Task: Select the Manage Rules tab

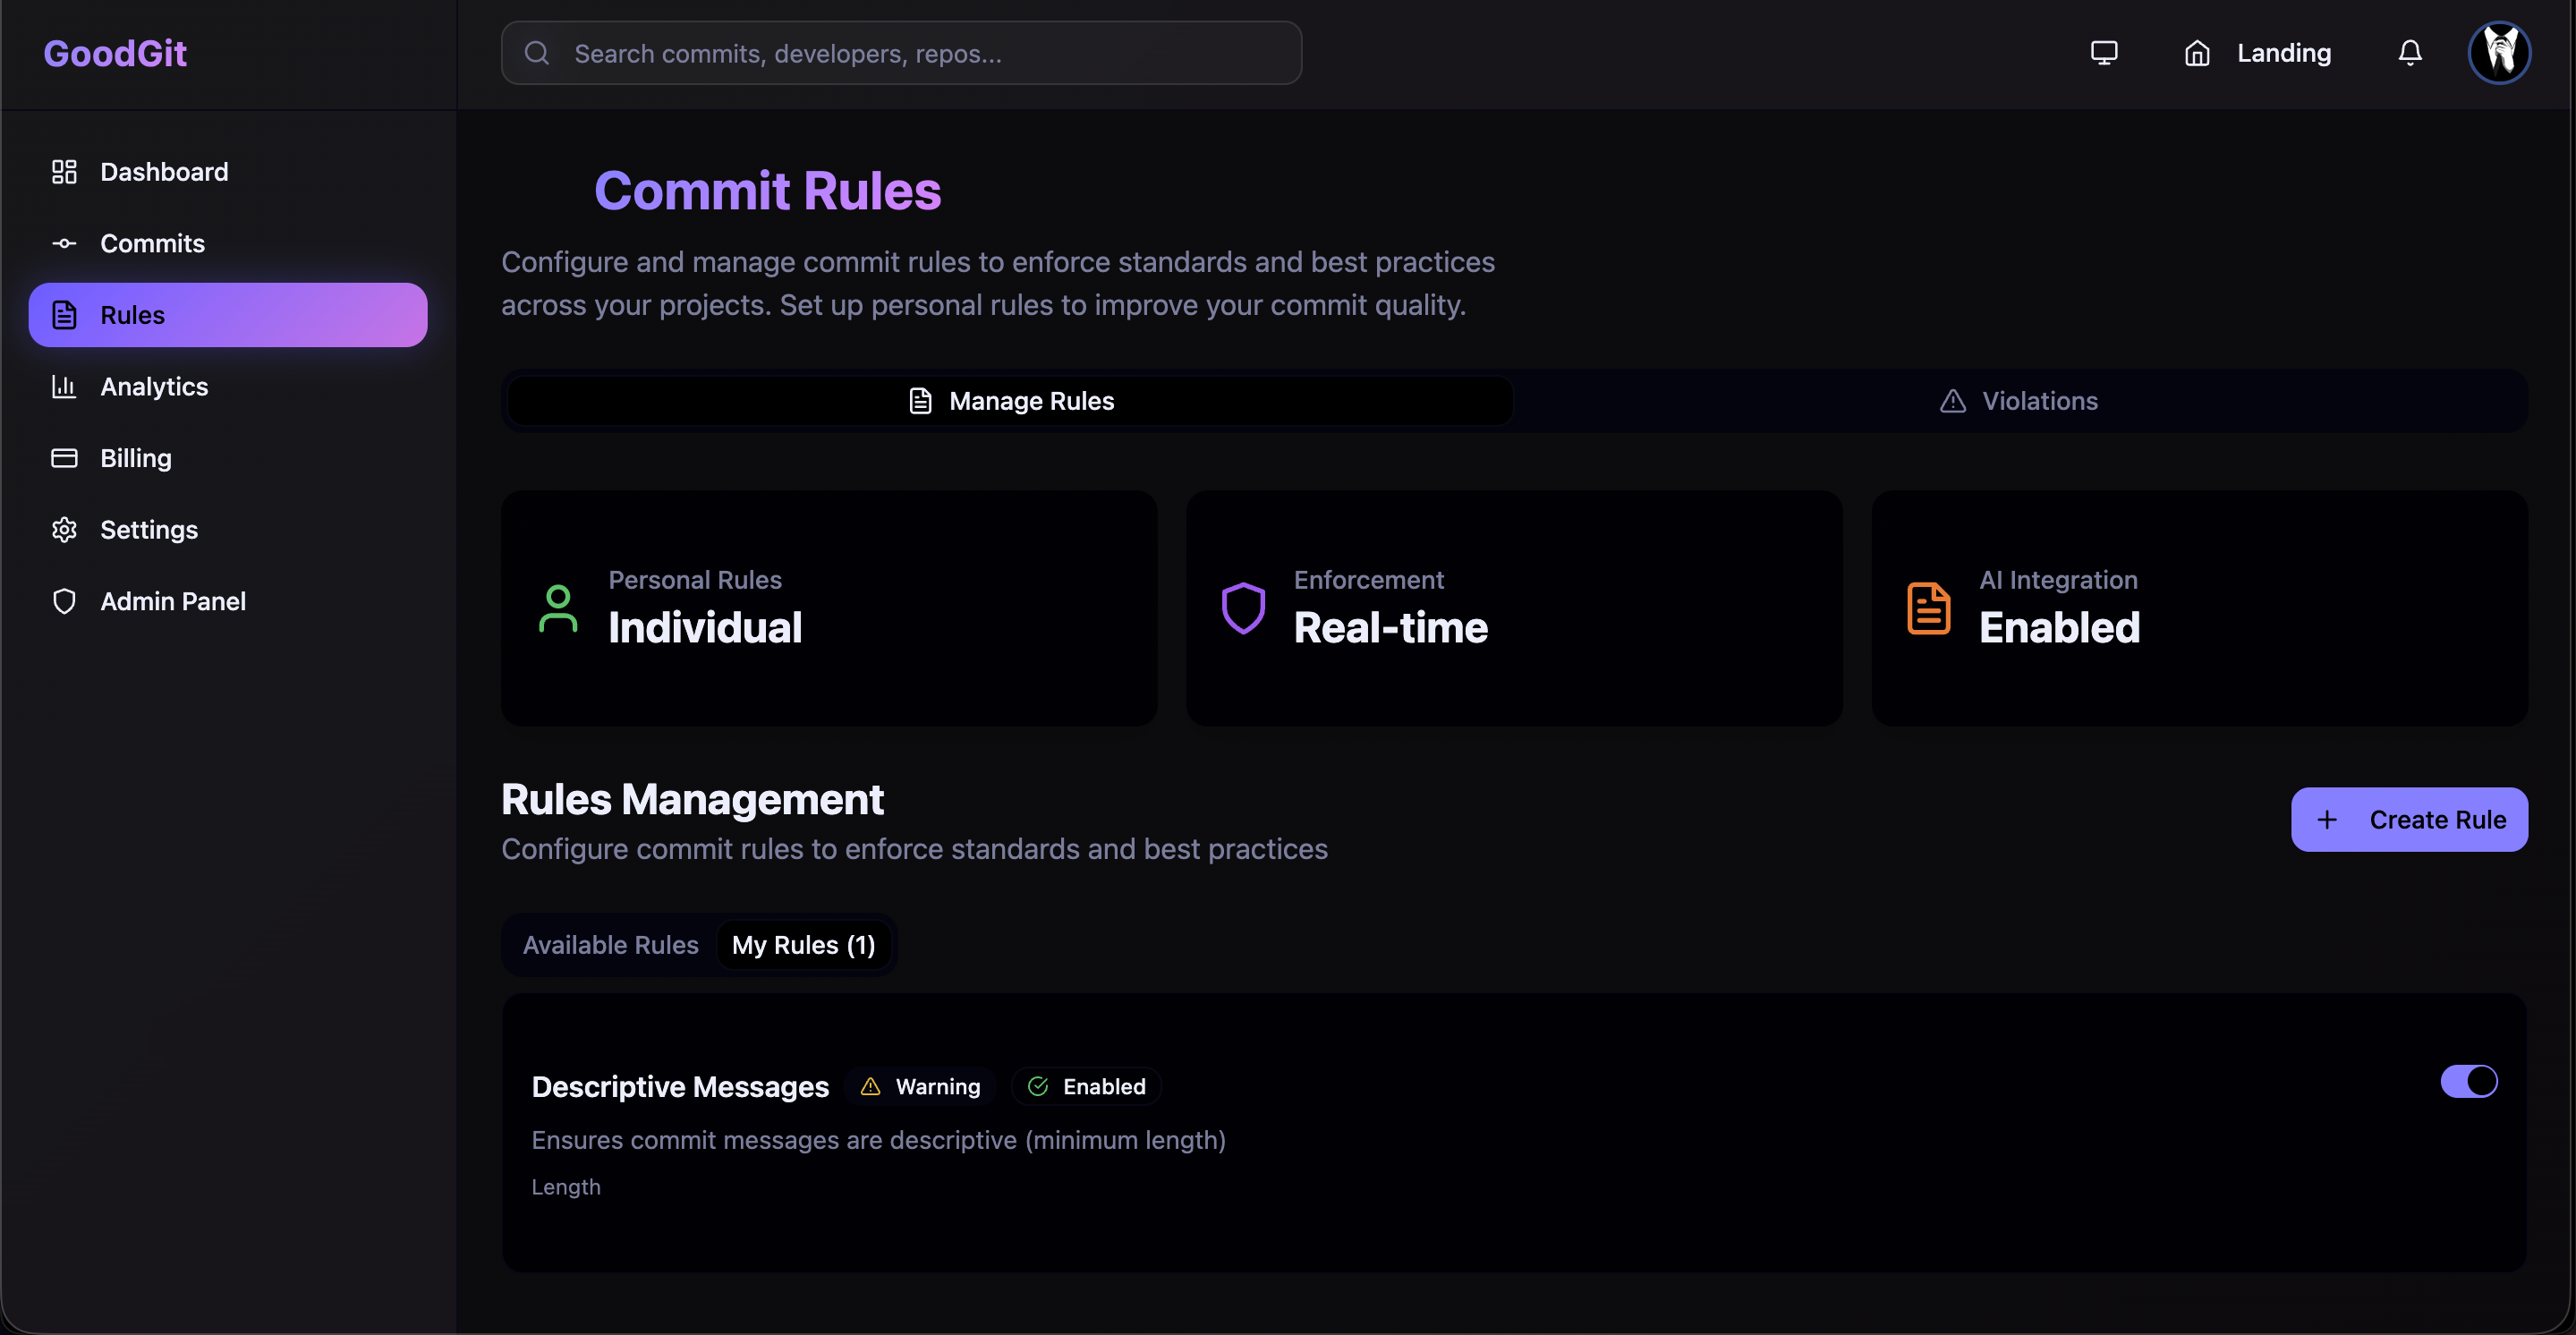Action: pos(1010,401)
